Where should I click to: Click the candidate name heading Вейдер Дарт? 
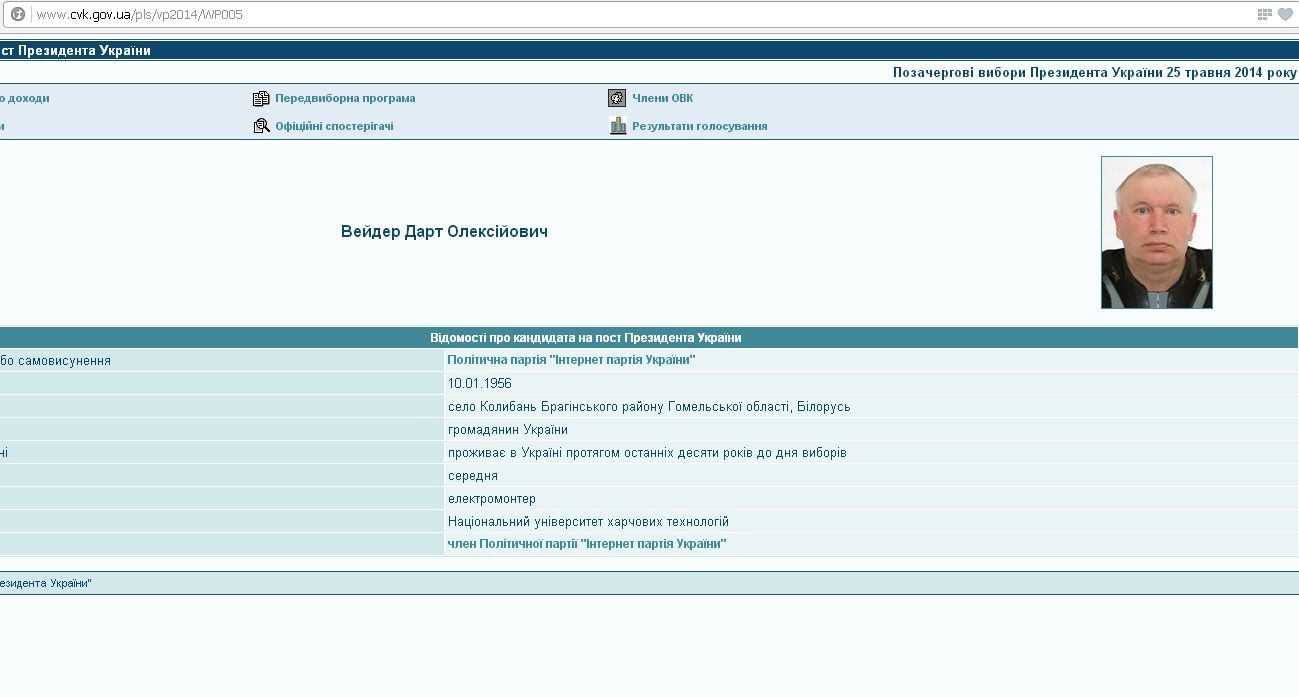coord(444,232)
